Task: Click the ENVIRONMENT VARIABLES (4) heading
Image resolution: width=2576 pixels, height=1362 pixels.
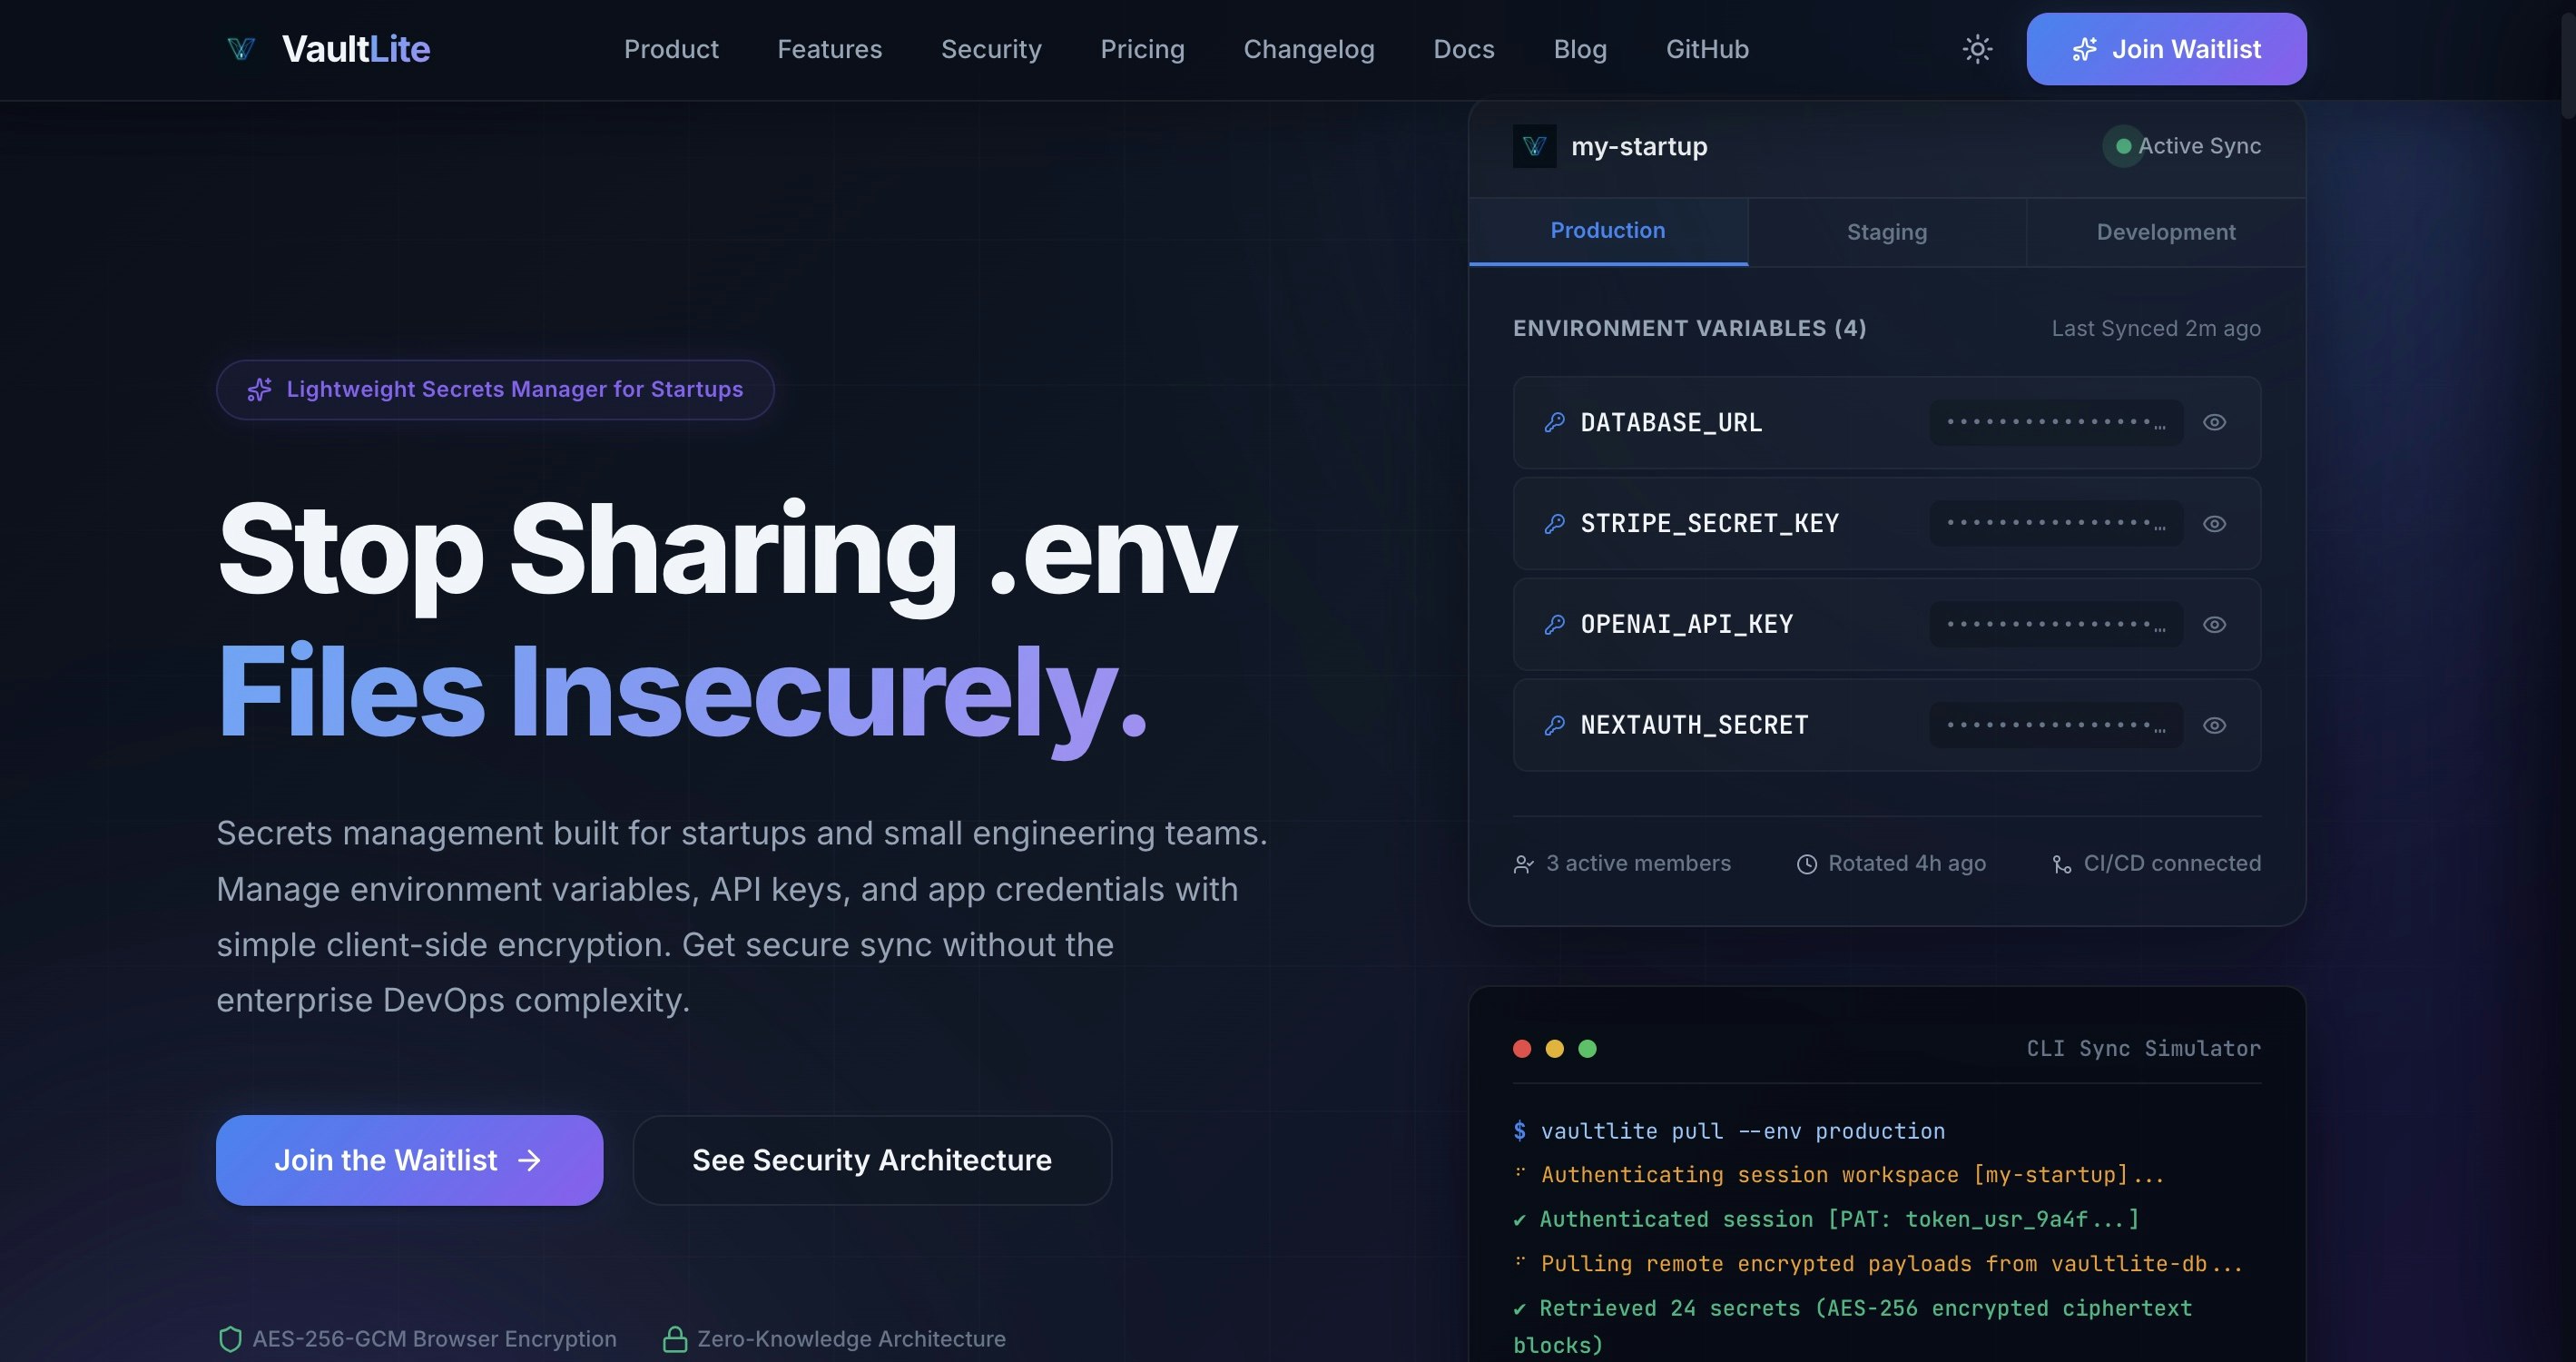Action: click(1689, 328)
